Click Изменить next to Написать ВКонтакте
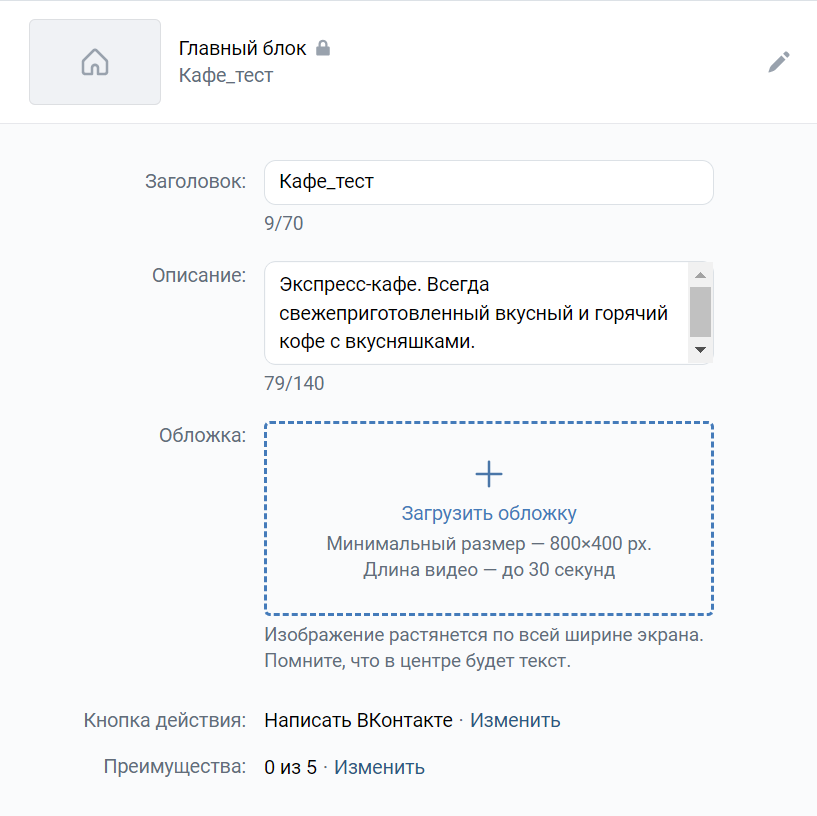This screenshot has width=817, height=816. coord(515,720)
